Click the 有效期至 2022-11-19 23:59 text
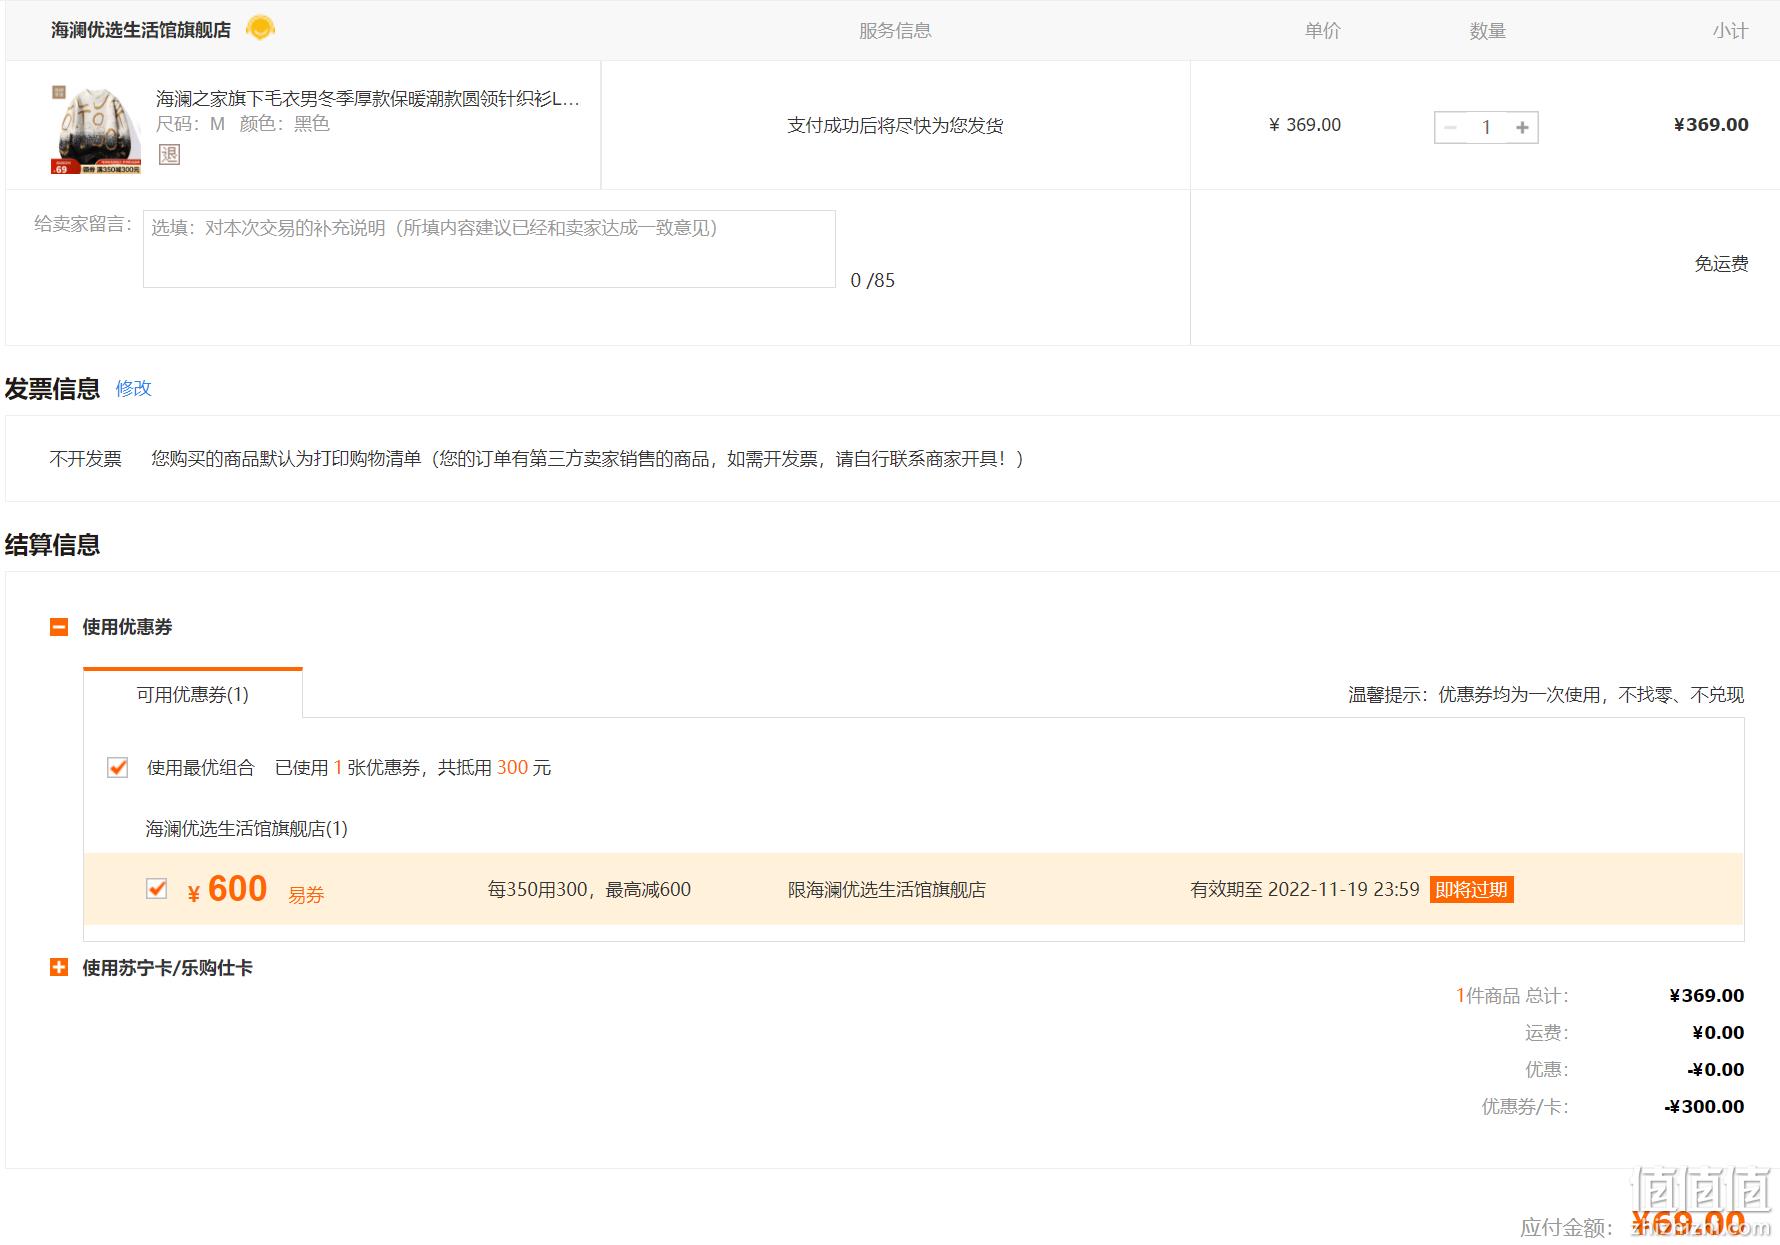This screenshot has width=1780, height=1245. tap(1305, 889)
